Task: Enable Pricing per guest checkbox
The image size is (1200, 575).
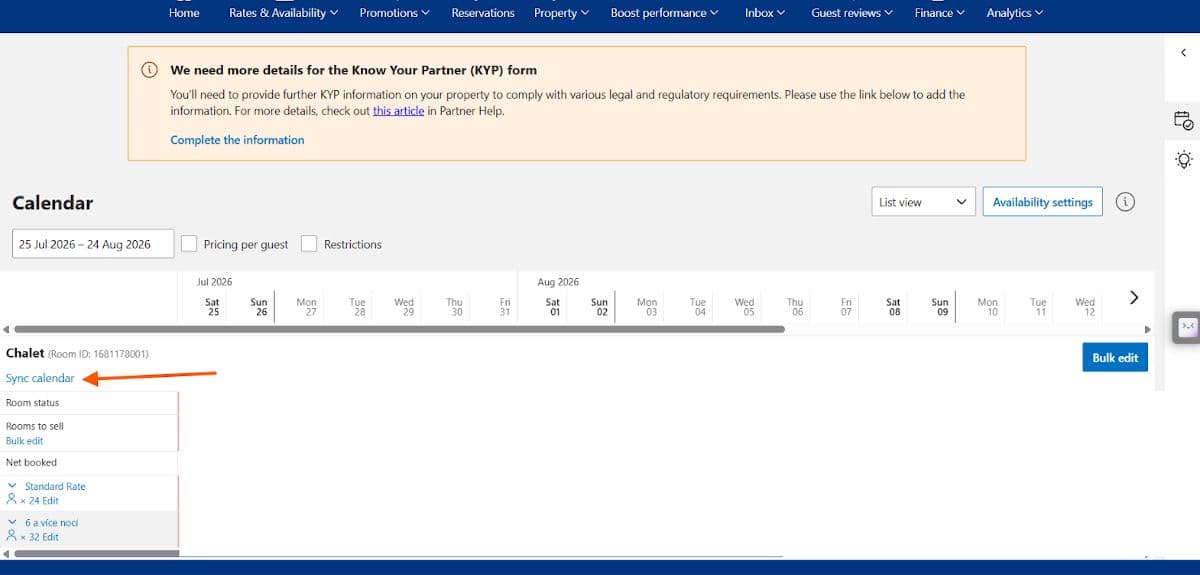Action: 190,244
